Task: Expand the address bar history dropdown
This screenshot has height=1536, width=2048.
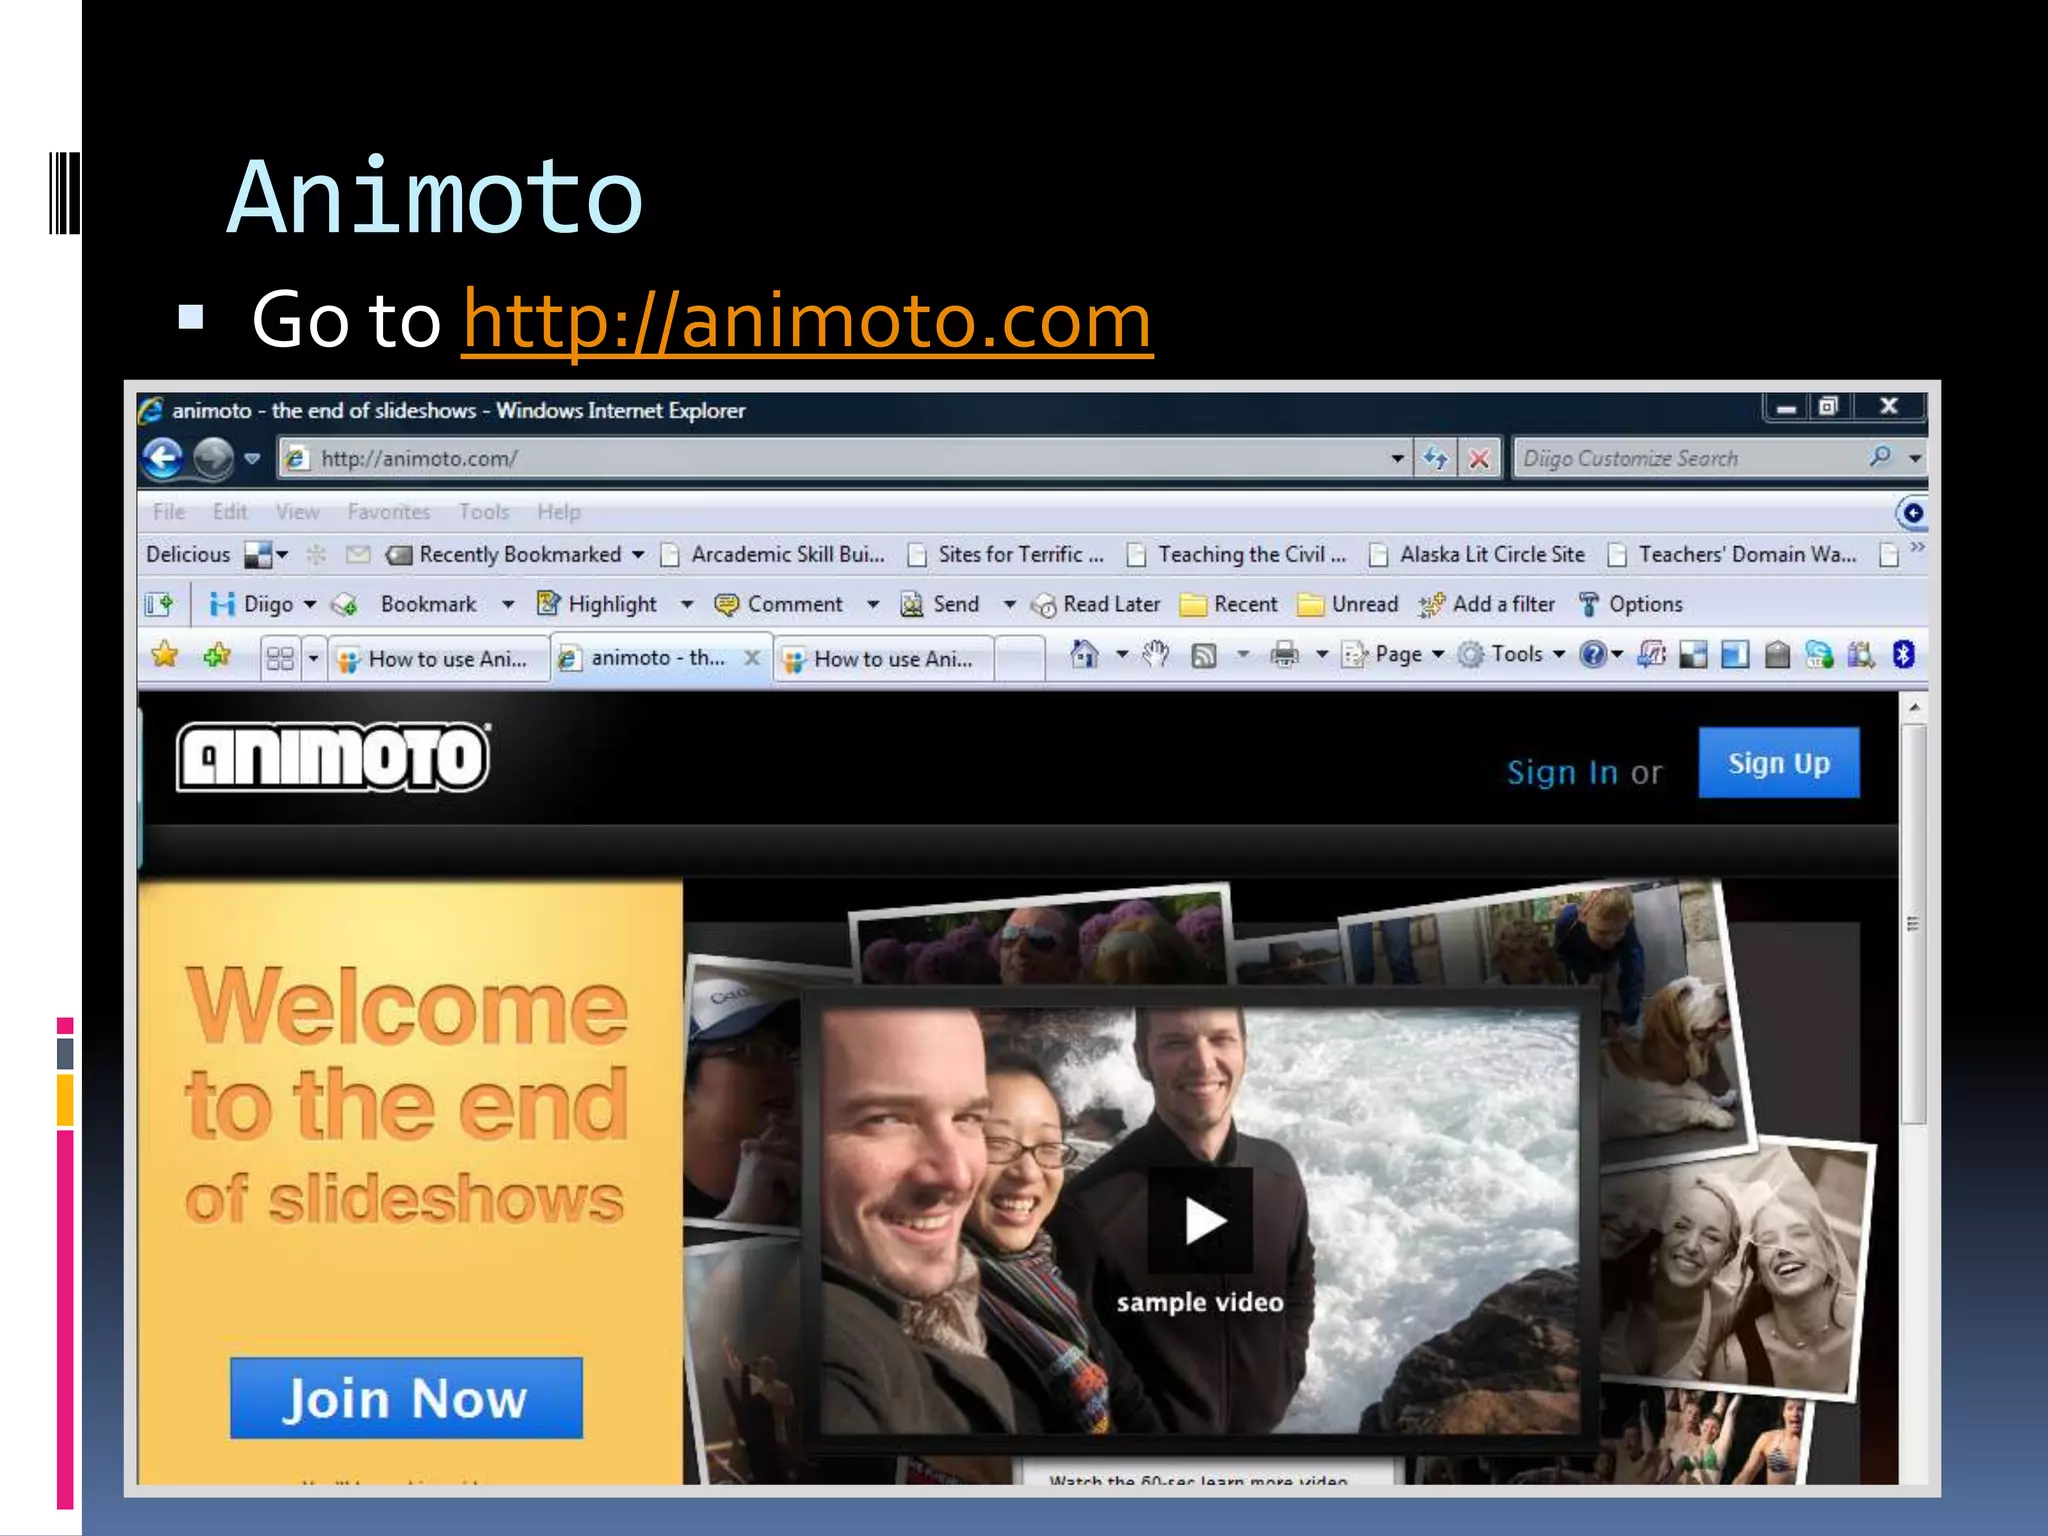Action: (x=1398, y=459)
